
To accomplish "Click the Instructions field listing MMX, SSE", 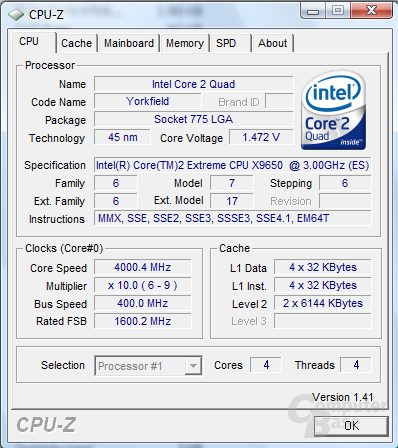I will point(232,218).
